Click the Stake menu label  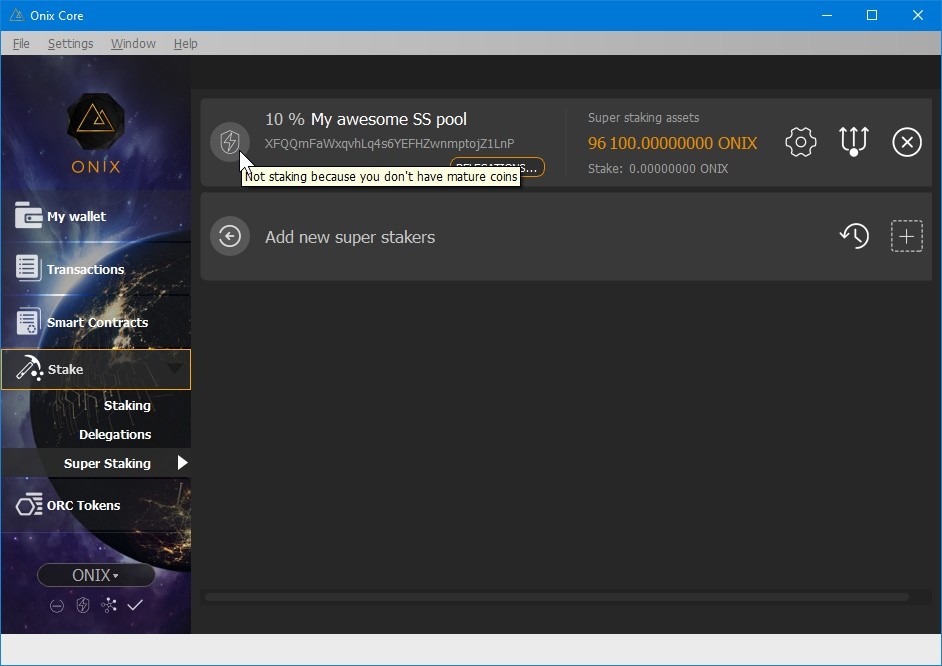pos(65,369)
